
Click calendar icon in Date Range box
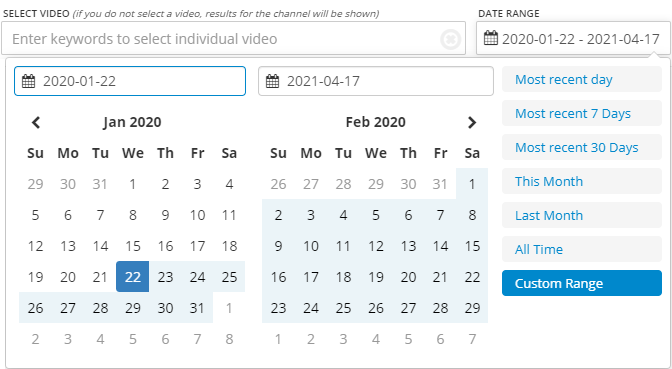coord(491,38)
